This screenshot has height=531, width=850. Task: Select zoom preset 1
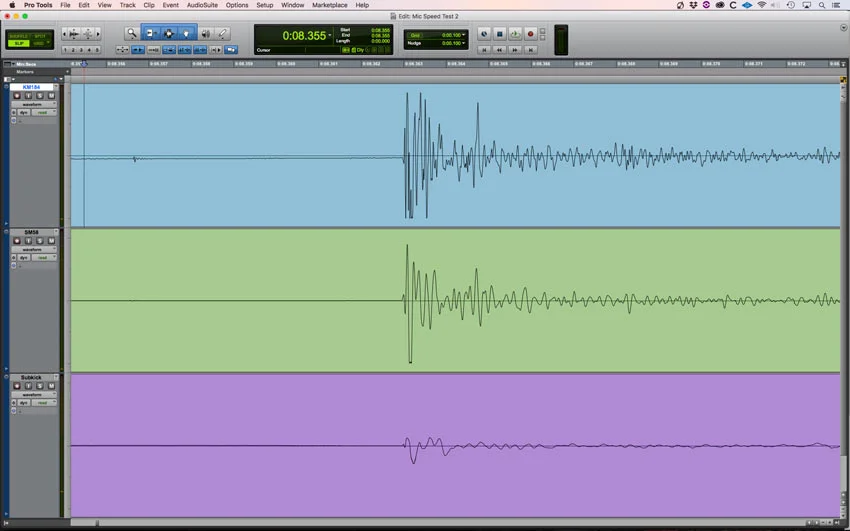[x=65, y=50]
